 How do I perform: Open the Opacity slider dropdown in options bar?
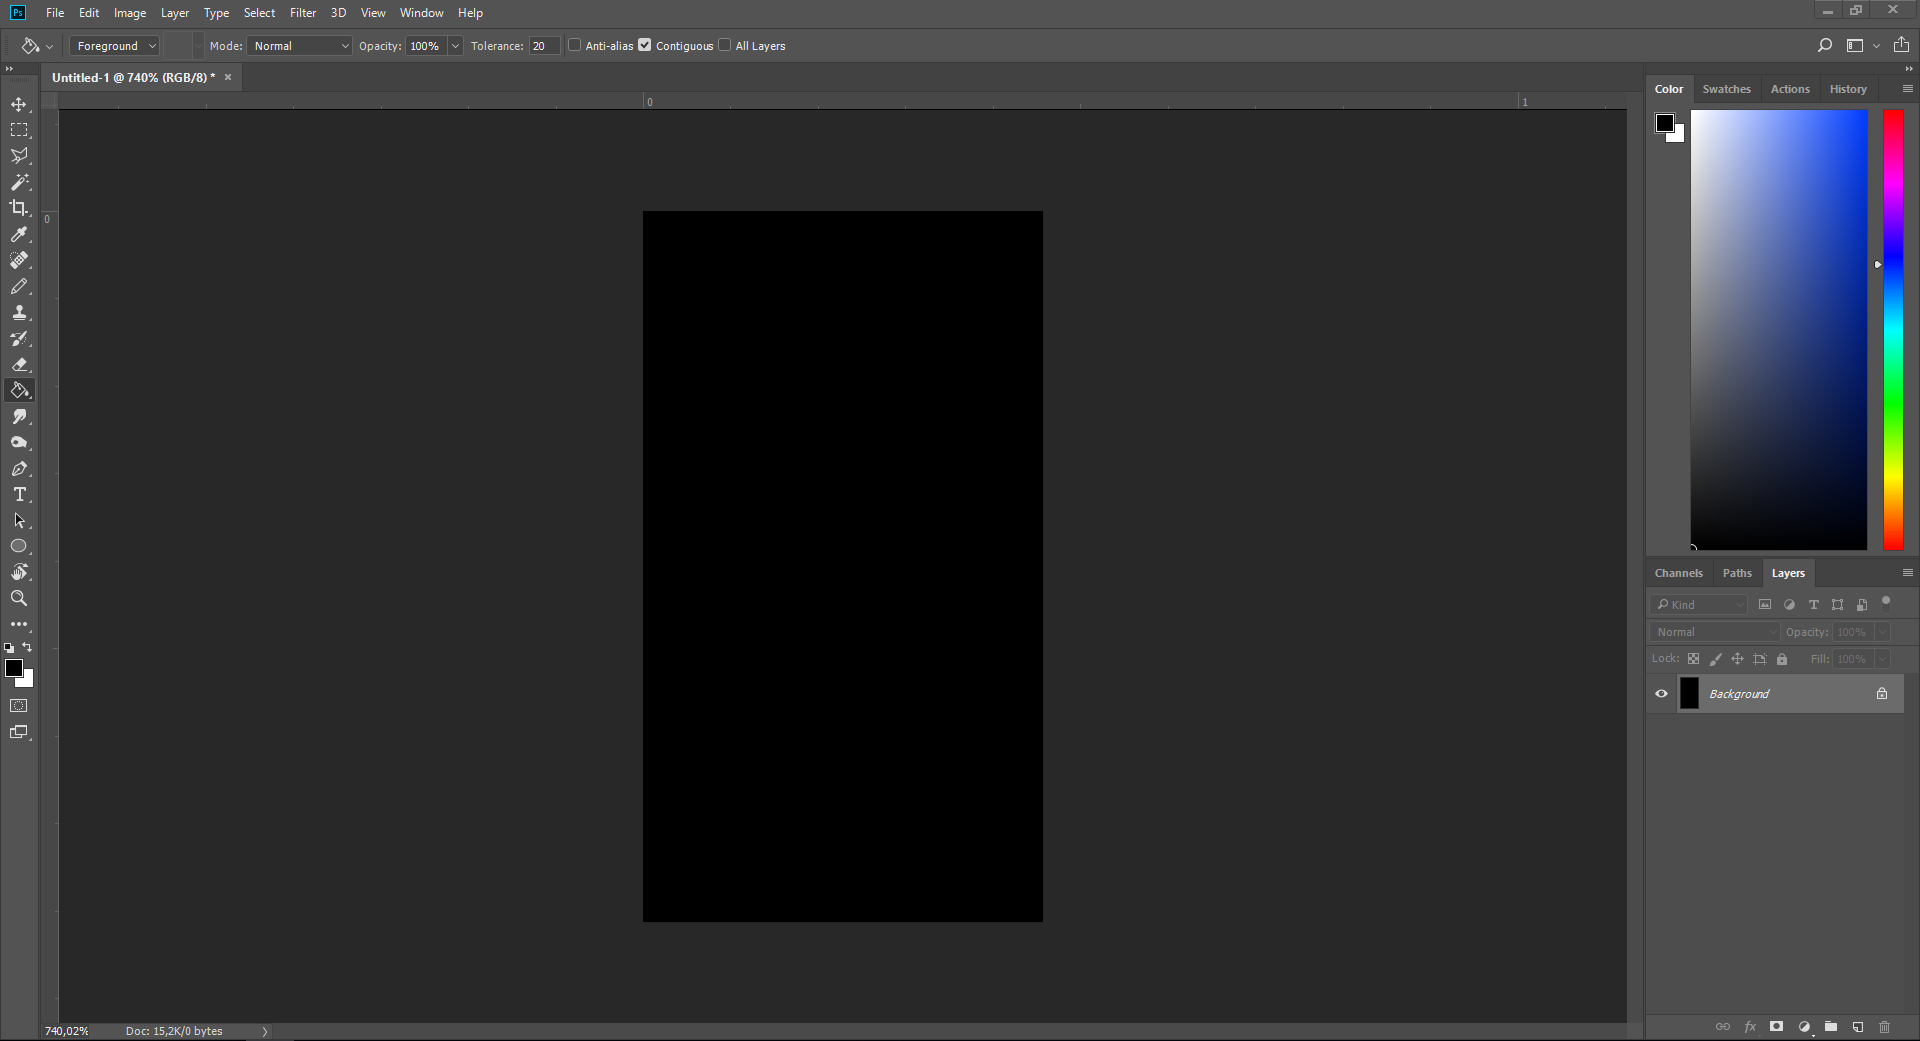(455, 46)
